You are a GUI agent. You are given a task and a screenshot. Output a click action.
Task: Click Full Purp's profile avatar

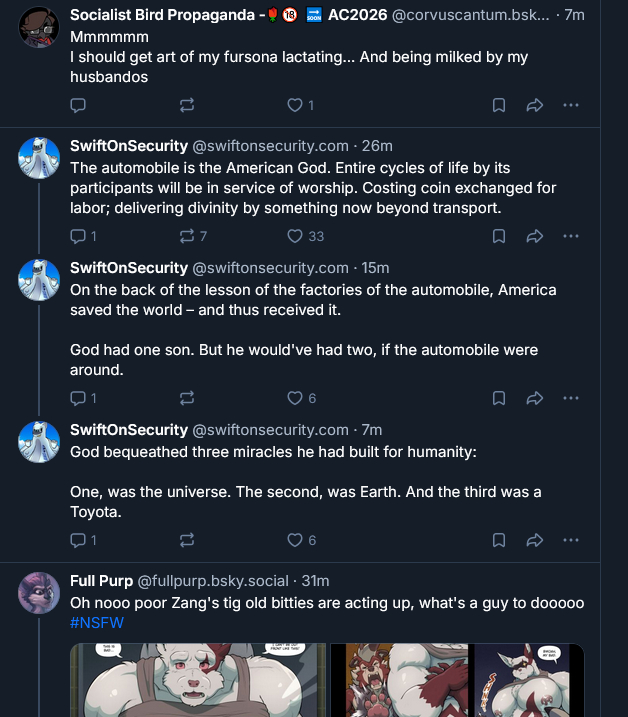[x=39, y=593]
